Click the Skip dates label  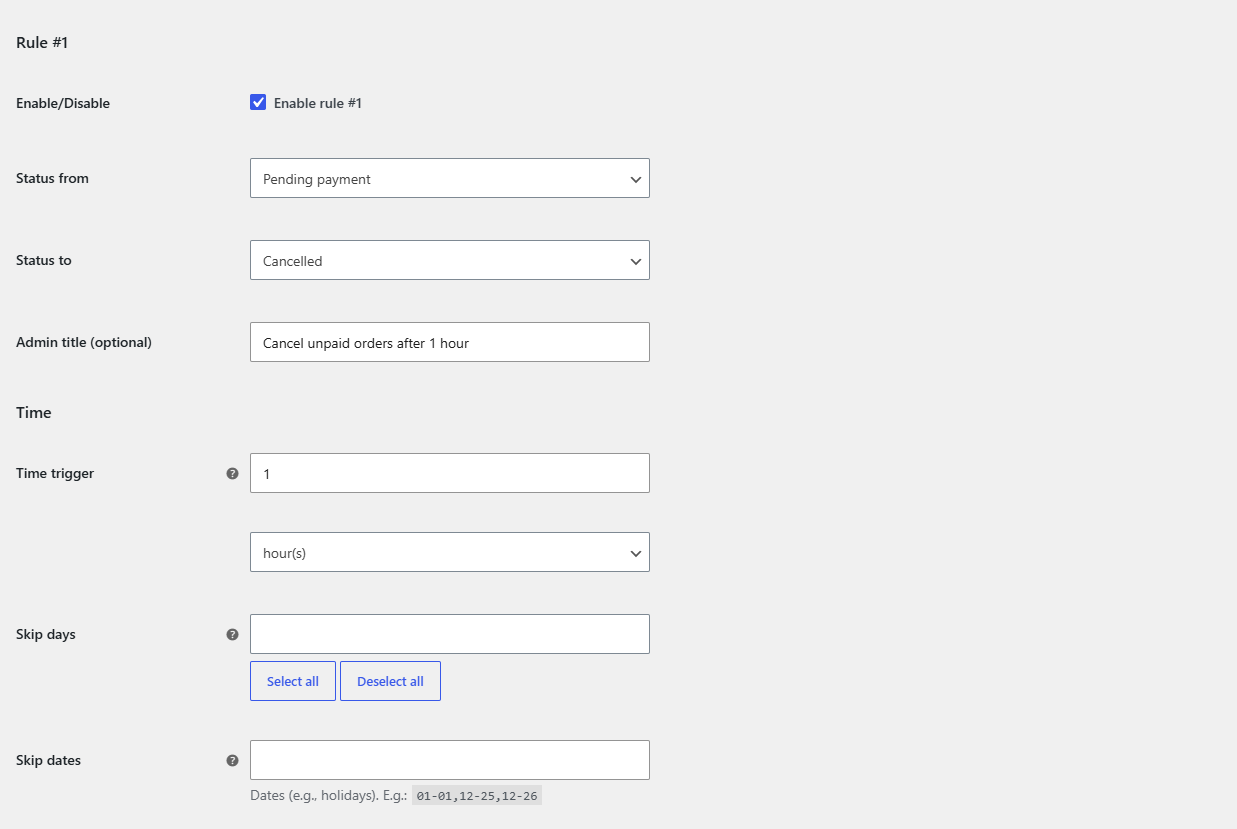(x=48, y=760)
